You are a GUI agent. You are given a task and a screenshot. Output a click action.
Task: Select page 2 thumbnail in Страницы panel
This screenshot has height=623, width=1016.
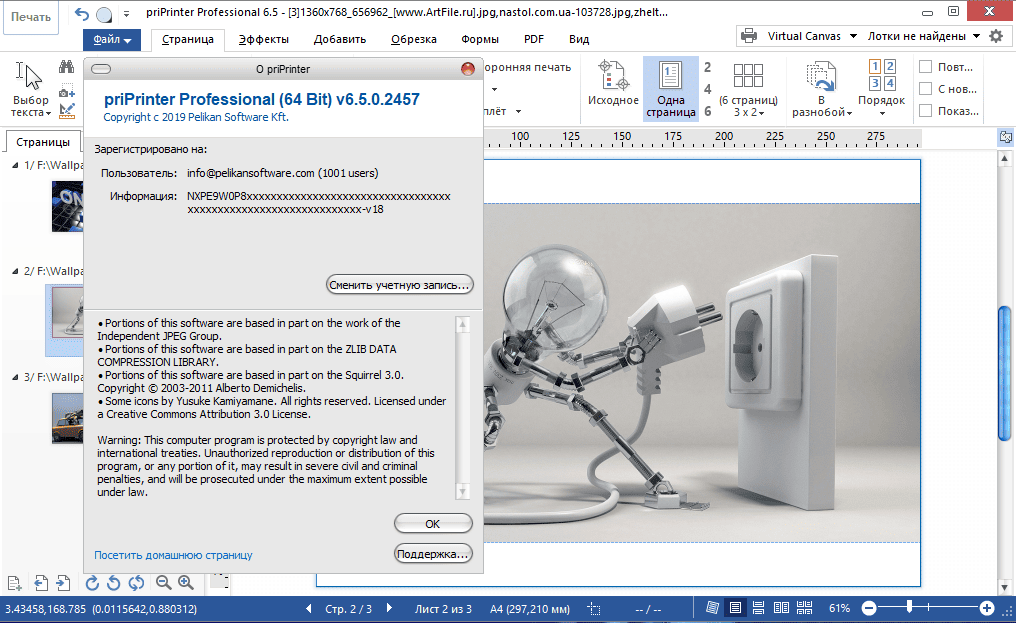[67, 313]
